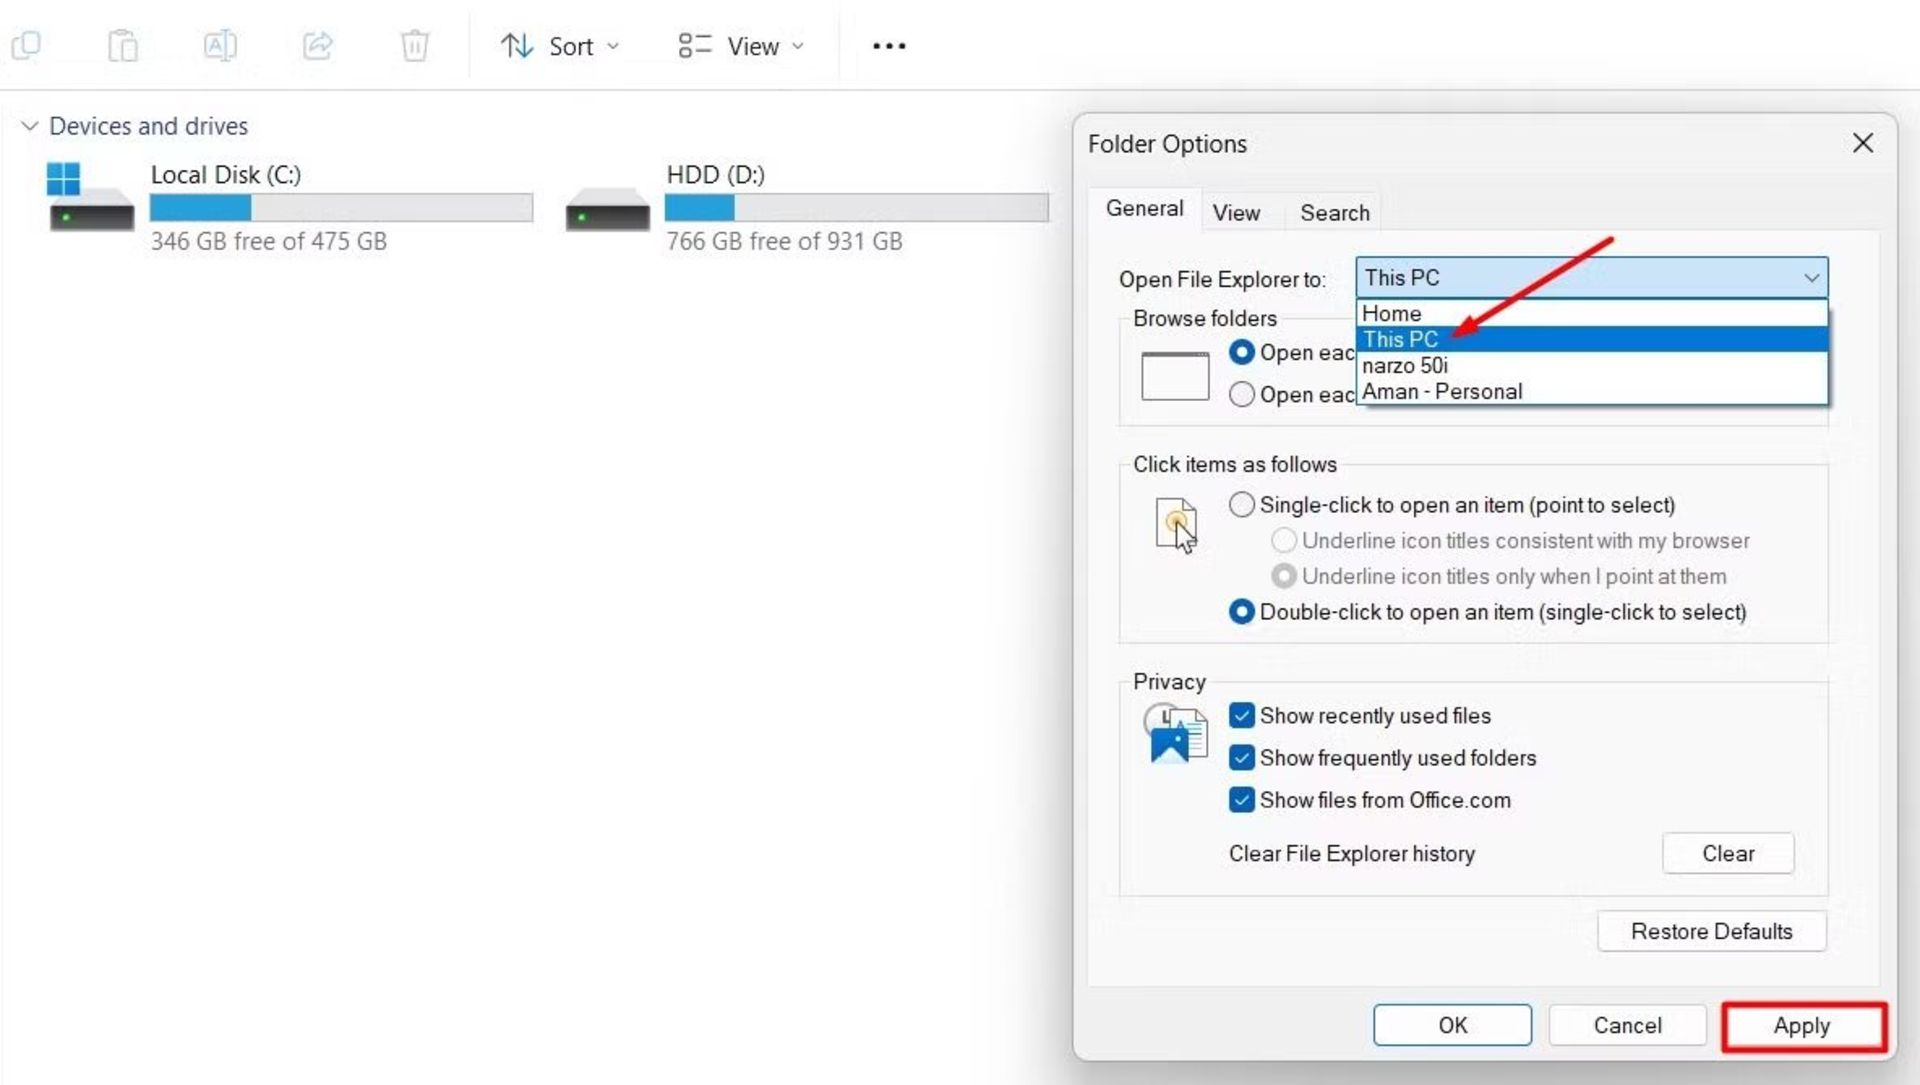
Task: Disable Show files from Office.com
Action: tap(1242, 800)
